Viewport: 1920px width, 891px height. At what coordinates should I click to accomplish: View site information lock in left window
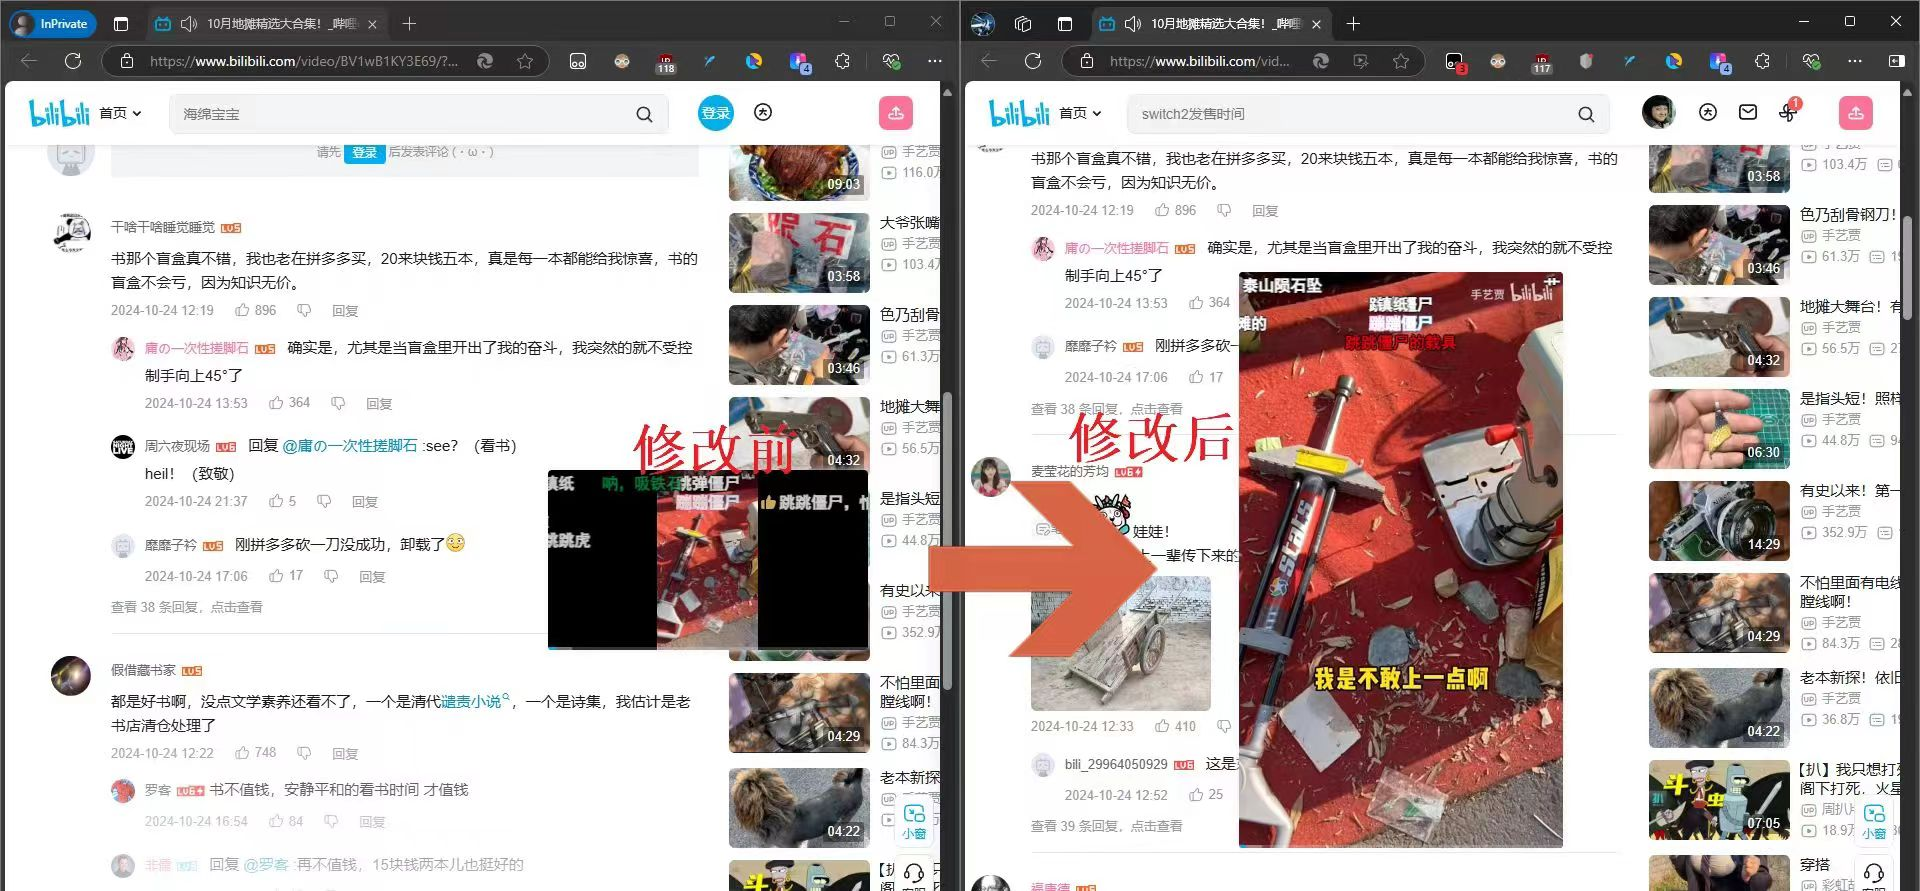pyautogui.click(x=127, y=61)
